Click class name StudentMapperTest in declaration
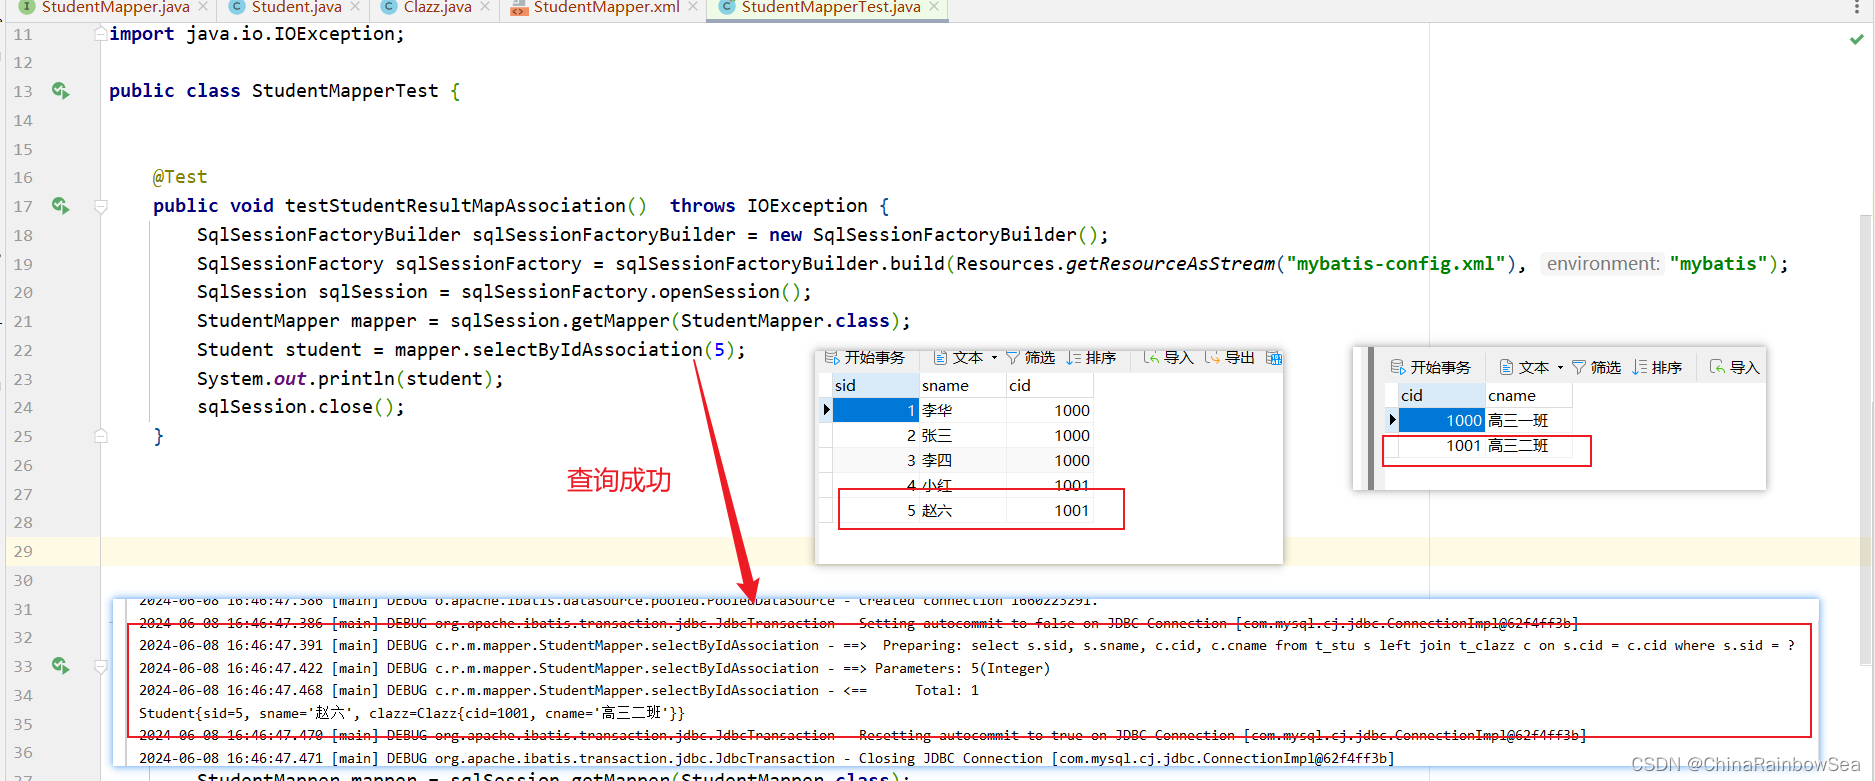 (x=345, y=91)
